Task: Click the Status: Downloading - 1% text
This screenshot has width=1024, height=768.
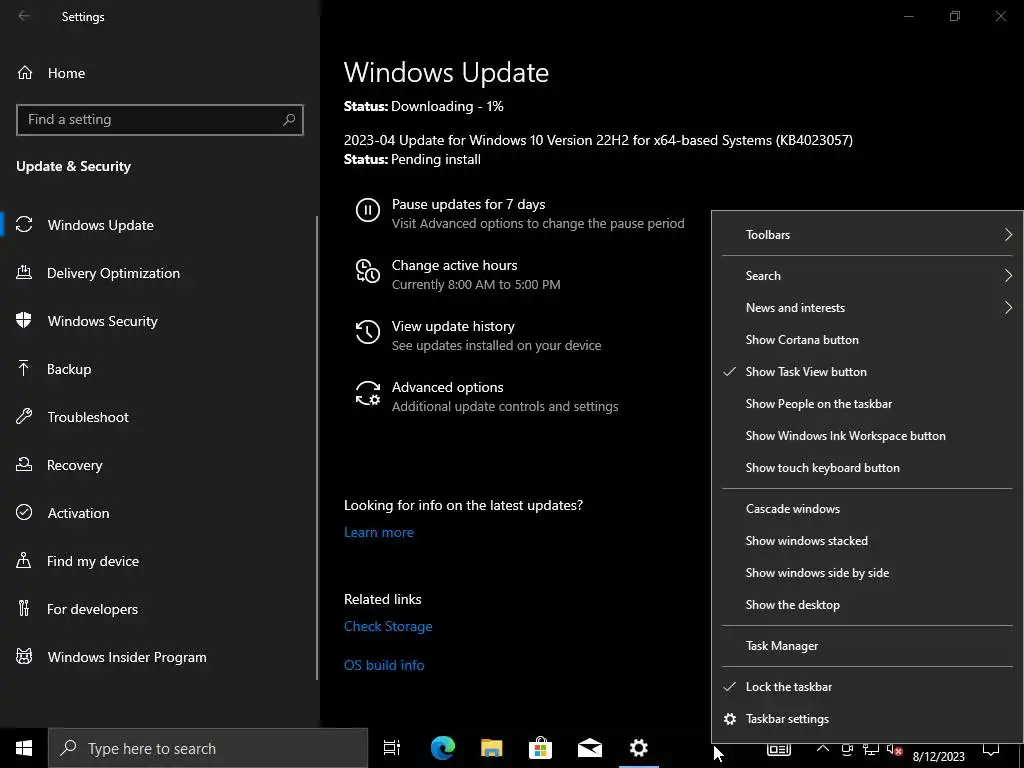Action: [x=423, y=106]
